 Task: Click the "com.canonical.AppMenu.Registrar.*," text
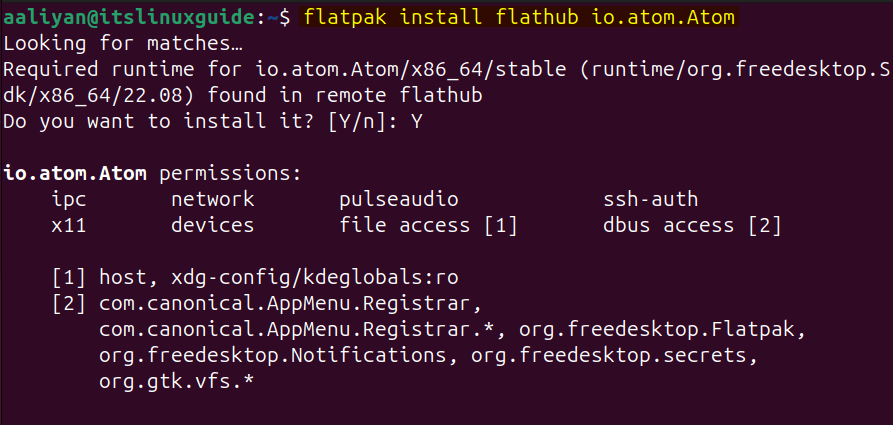302,330
